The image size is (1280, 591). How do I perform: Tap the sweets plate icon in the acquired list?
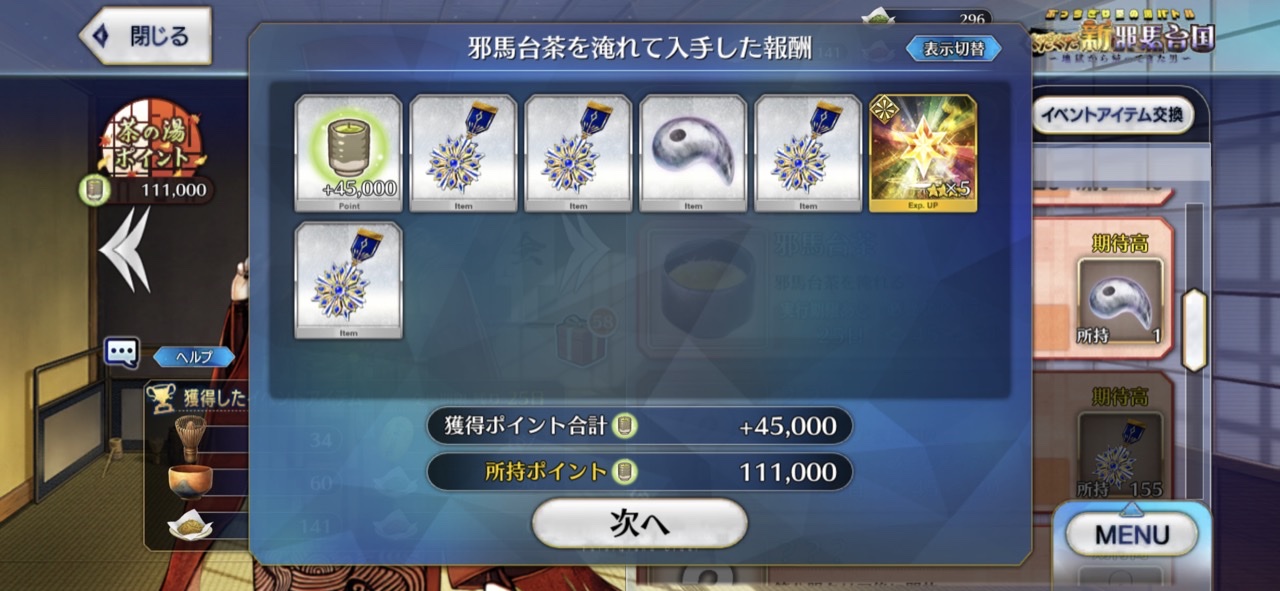tap(190, 525)
